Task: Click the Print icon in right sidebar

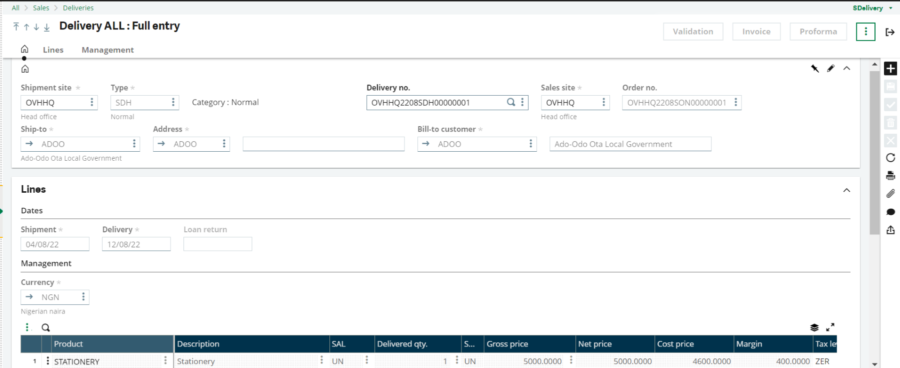Action: coord(890,176)
